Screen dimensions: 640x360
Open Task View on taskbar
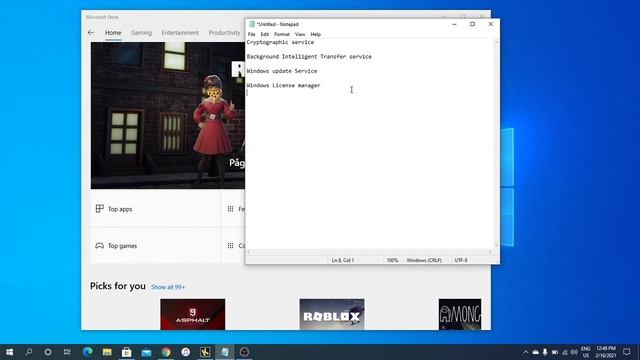(67, 352)
